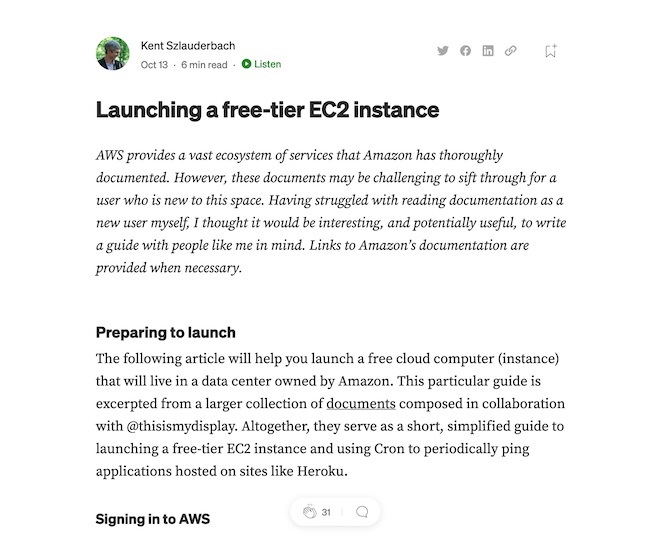Click the 31 claps count
Screen dimensions: 648x537
click(x=326, y=512)
